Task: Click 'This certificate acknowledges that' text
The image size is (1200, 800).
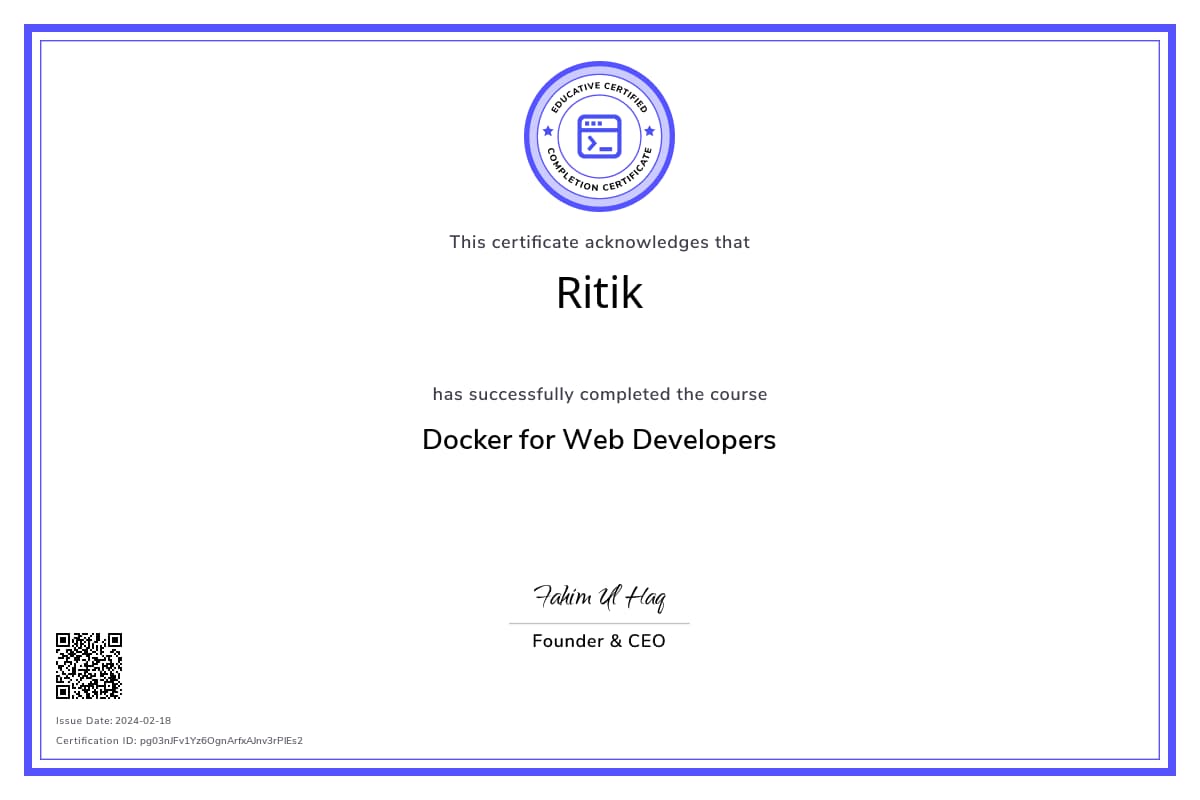Action: point(599,242)
